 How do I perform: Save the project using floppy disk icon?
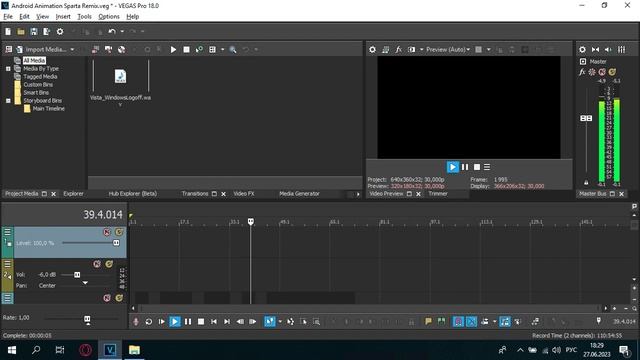point(34,31)
